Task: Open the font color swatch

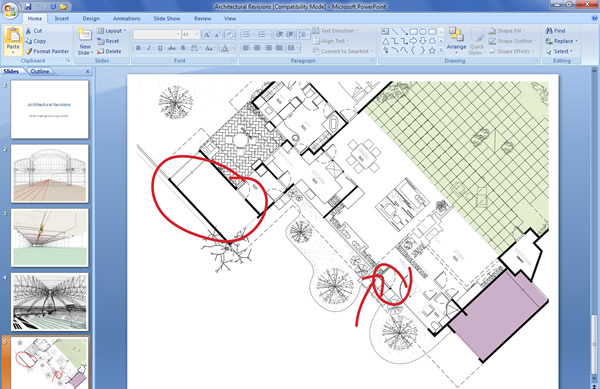Action: [225, 48]
